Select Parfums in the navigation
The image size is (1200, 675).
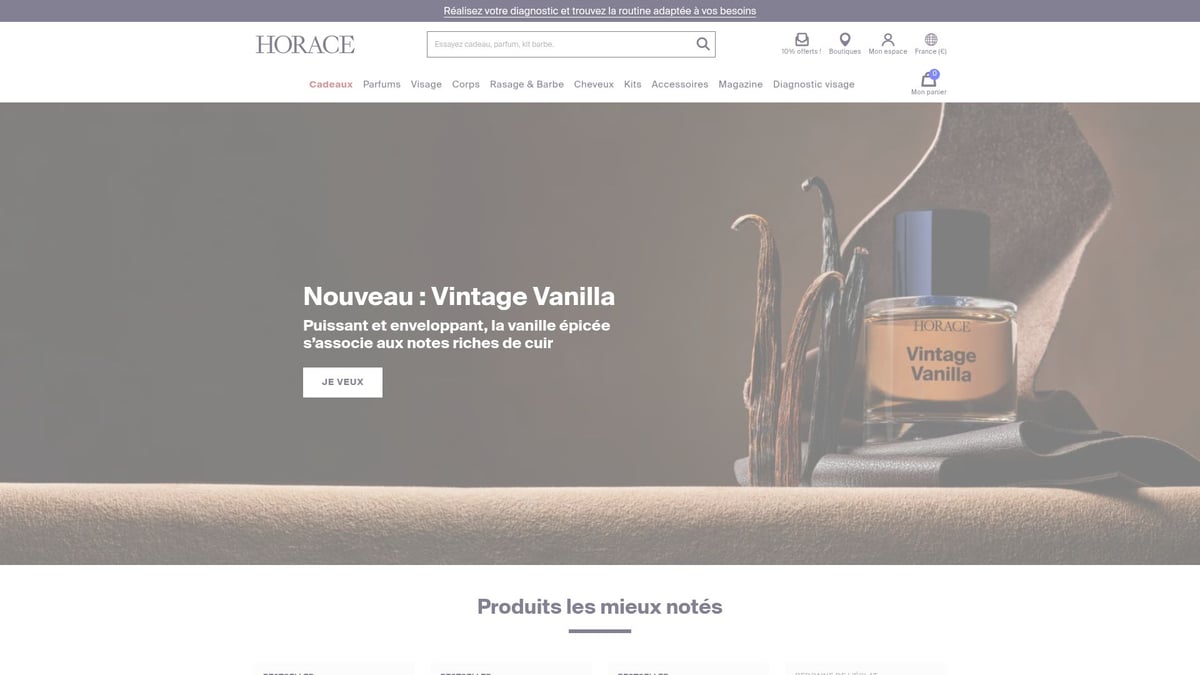[x=382, y=85]
